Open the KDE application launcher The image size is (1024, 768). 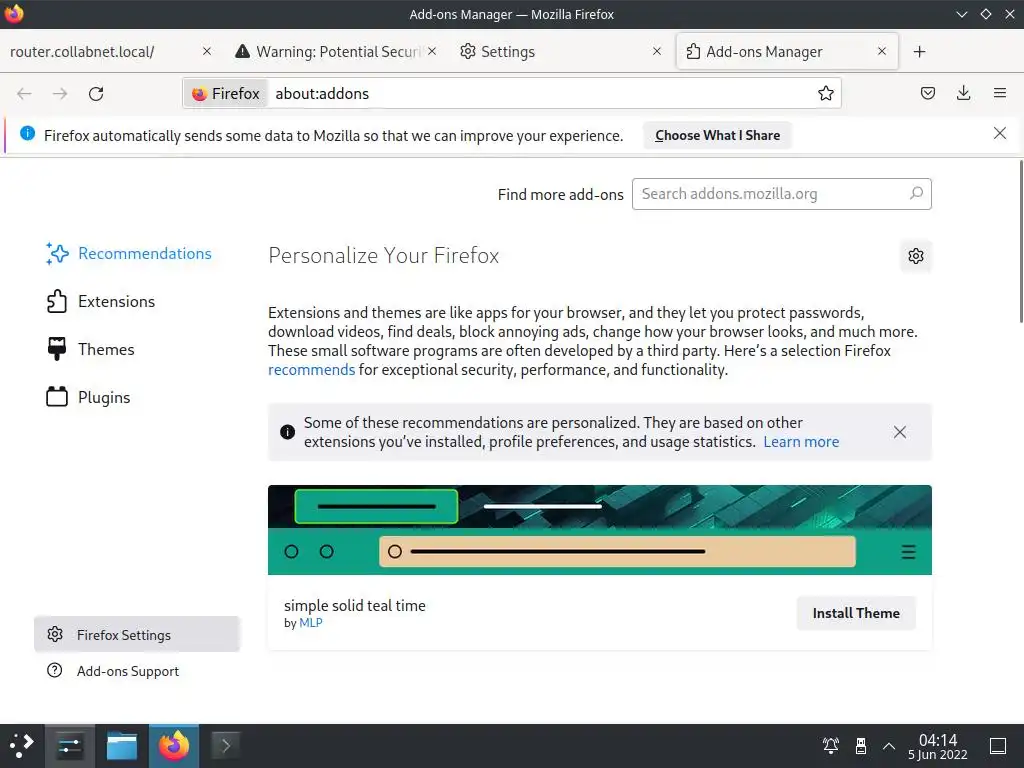coord(22,746)
